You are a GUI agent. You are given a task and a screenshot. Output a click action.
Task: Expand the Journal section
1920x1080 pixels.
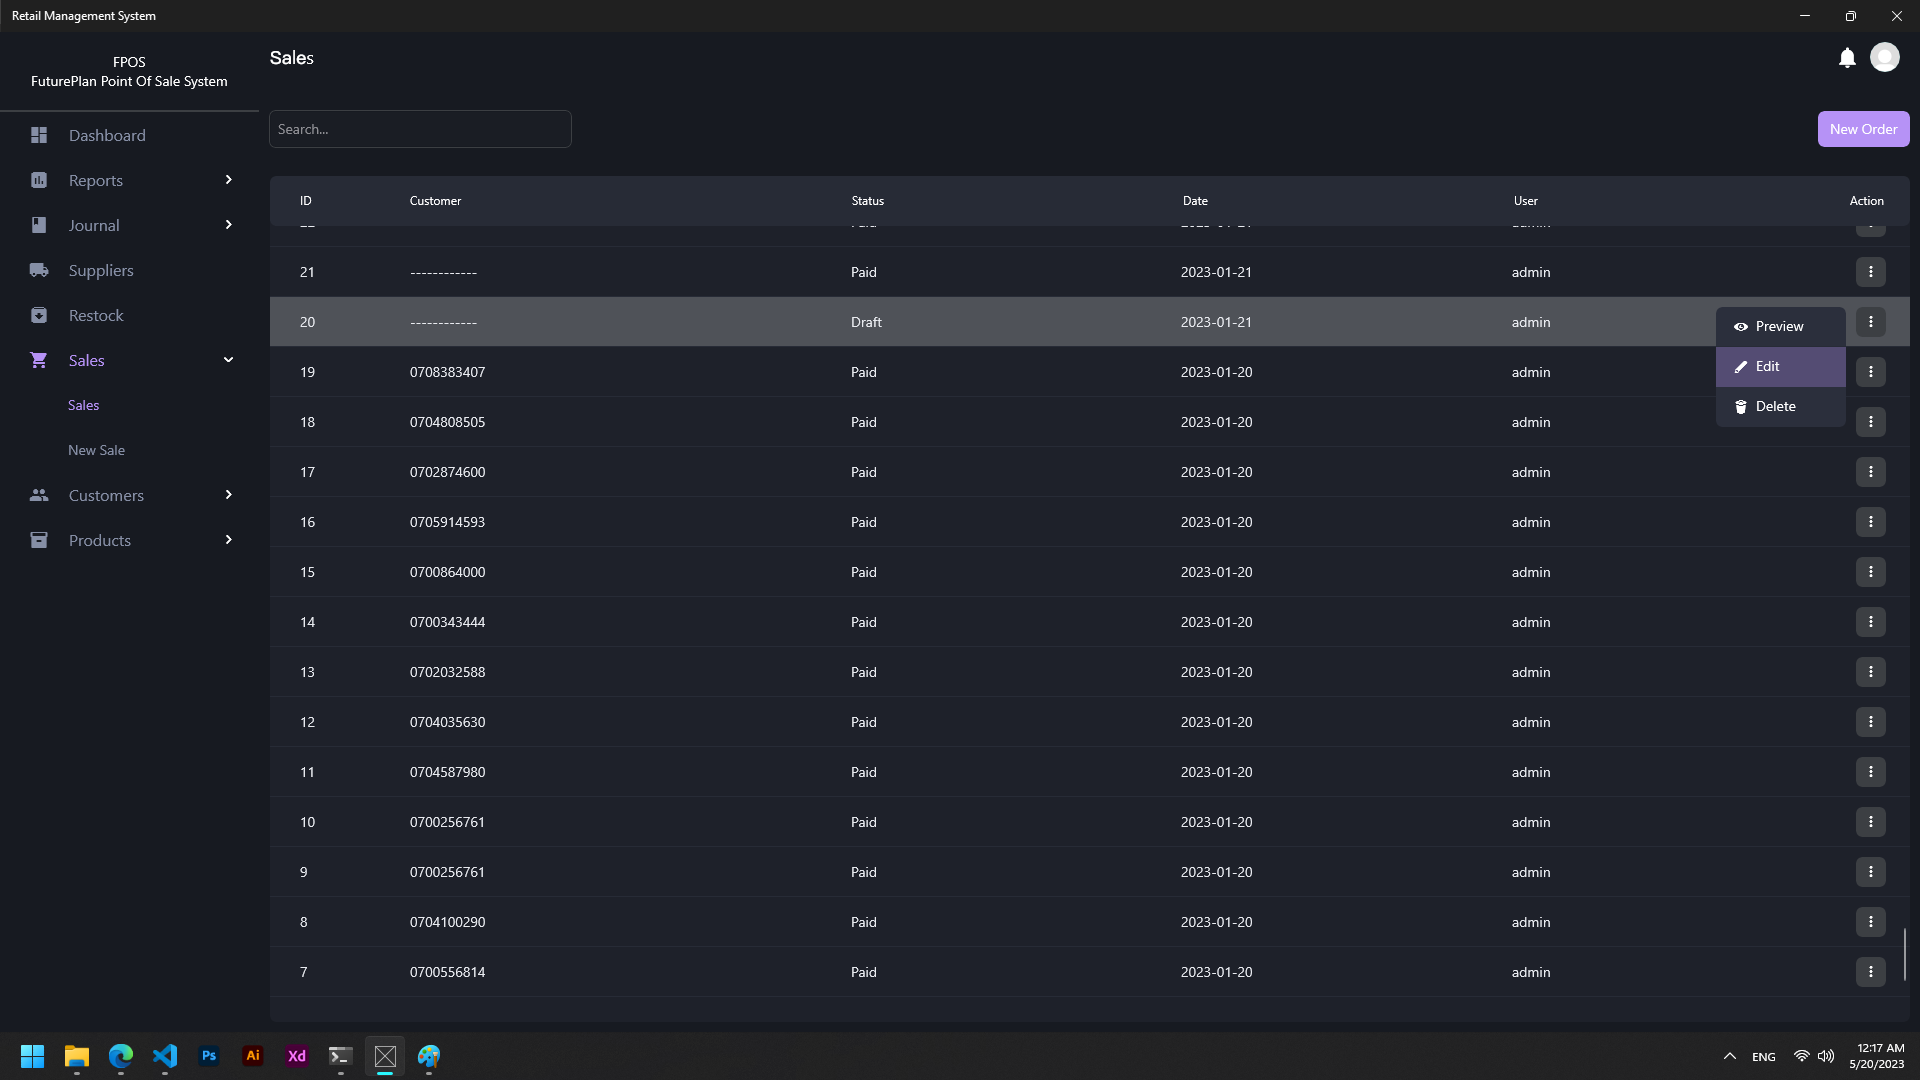[x=228, y=225]
